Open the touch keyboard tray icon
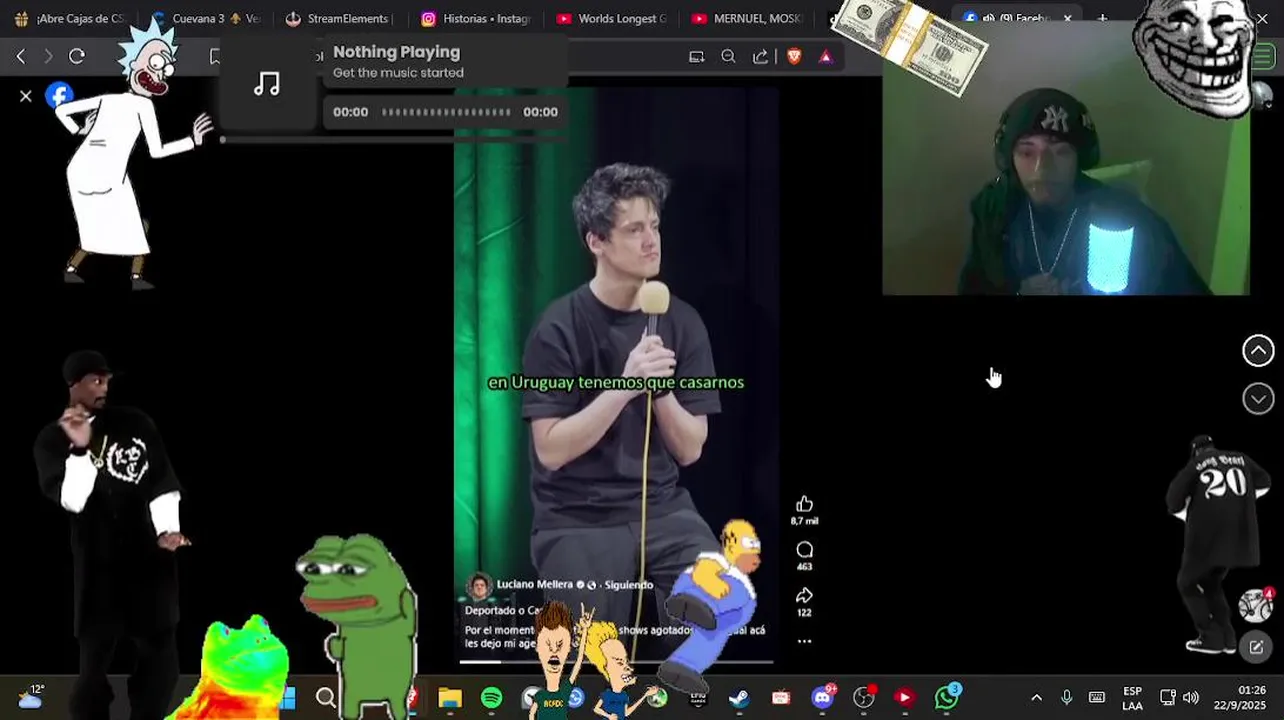The height and width of the screenshot is (720, 1284). 1097,698
